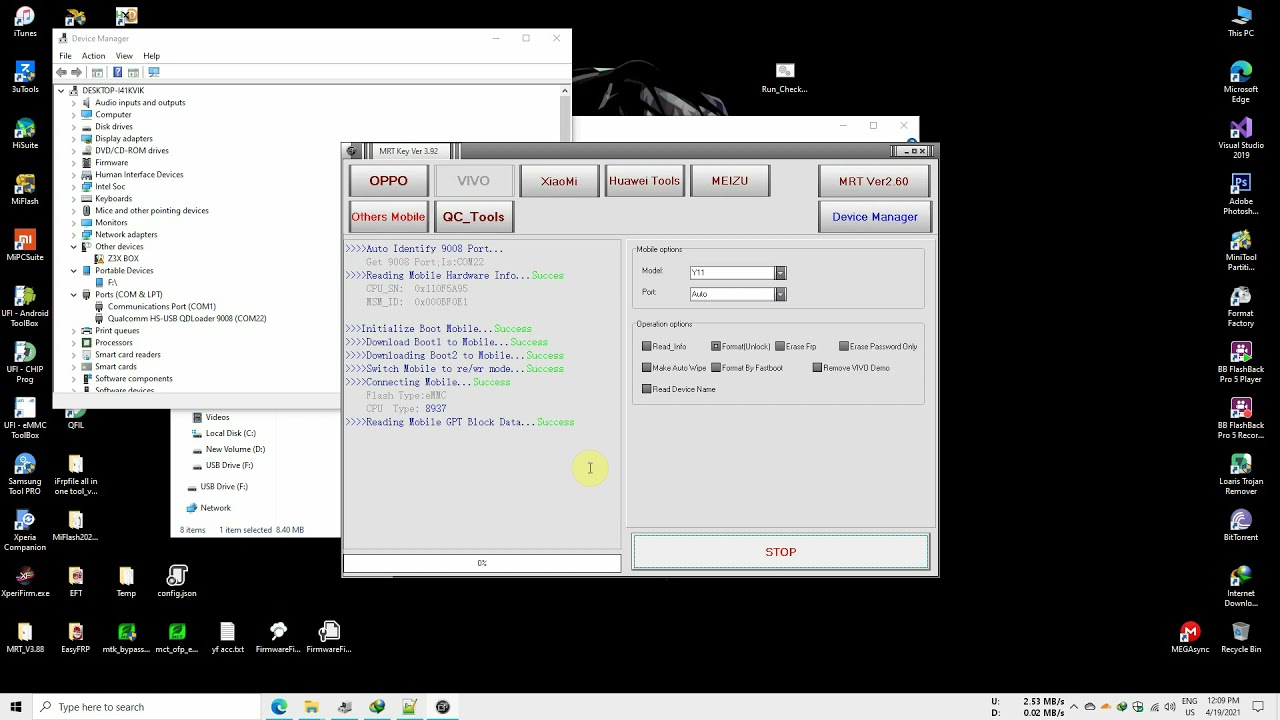Open Xperia Companion desktop icon
Screen dimensions: 1280x720
[x=25, y=530]
